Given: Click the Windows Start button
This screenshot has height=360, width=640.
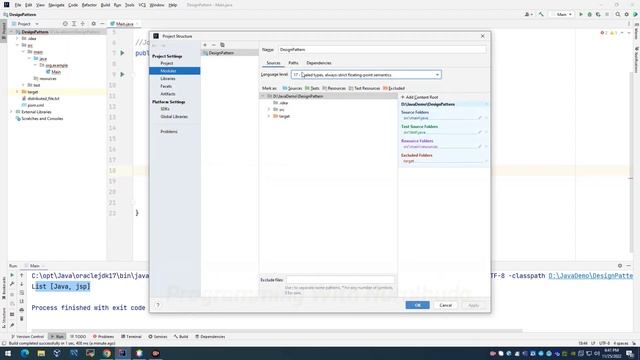Looking at the screenshot, I should 8,353.
